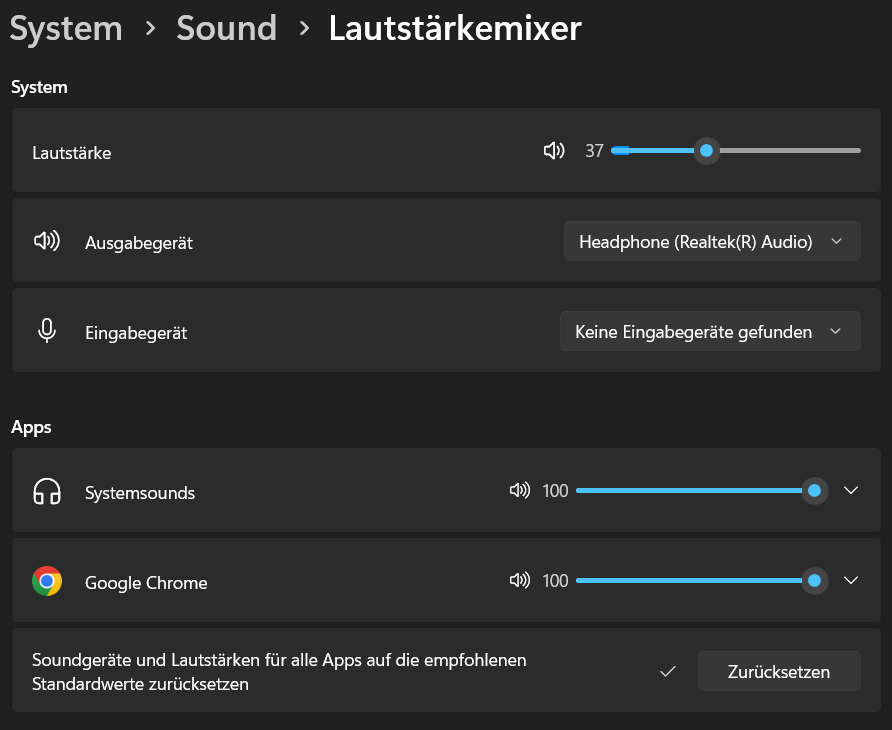Image resolution: width=892 pixels, height=730 pixels.
Task: Mute Systemsounds via its speaker icon
Action: (x=519, y=491)
